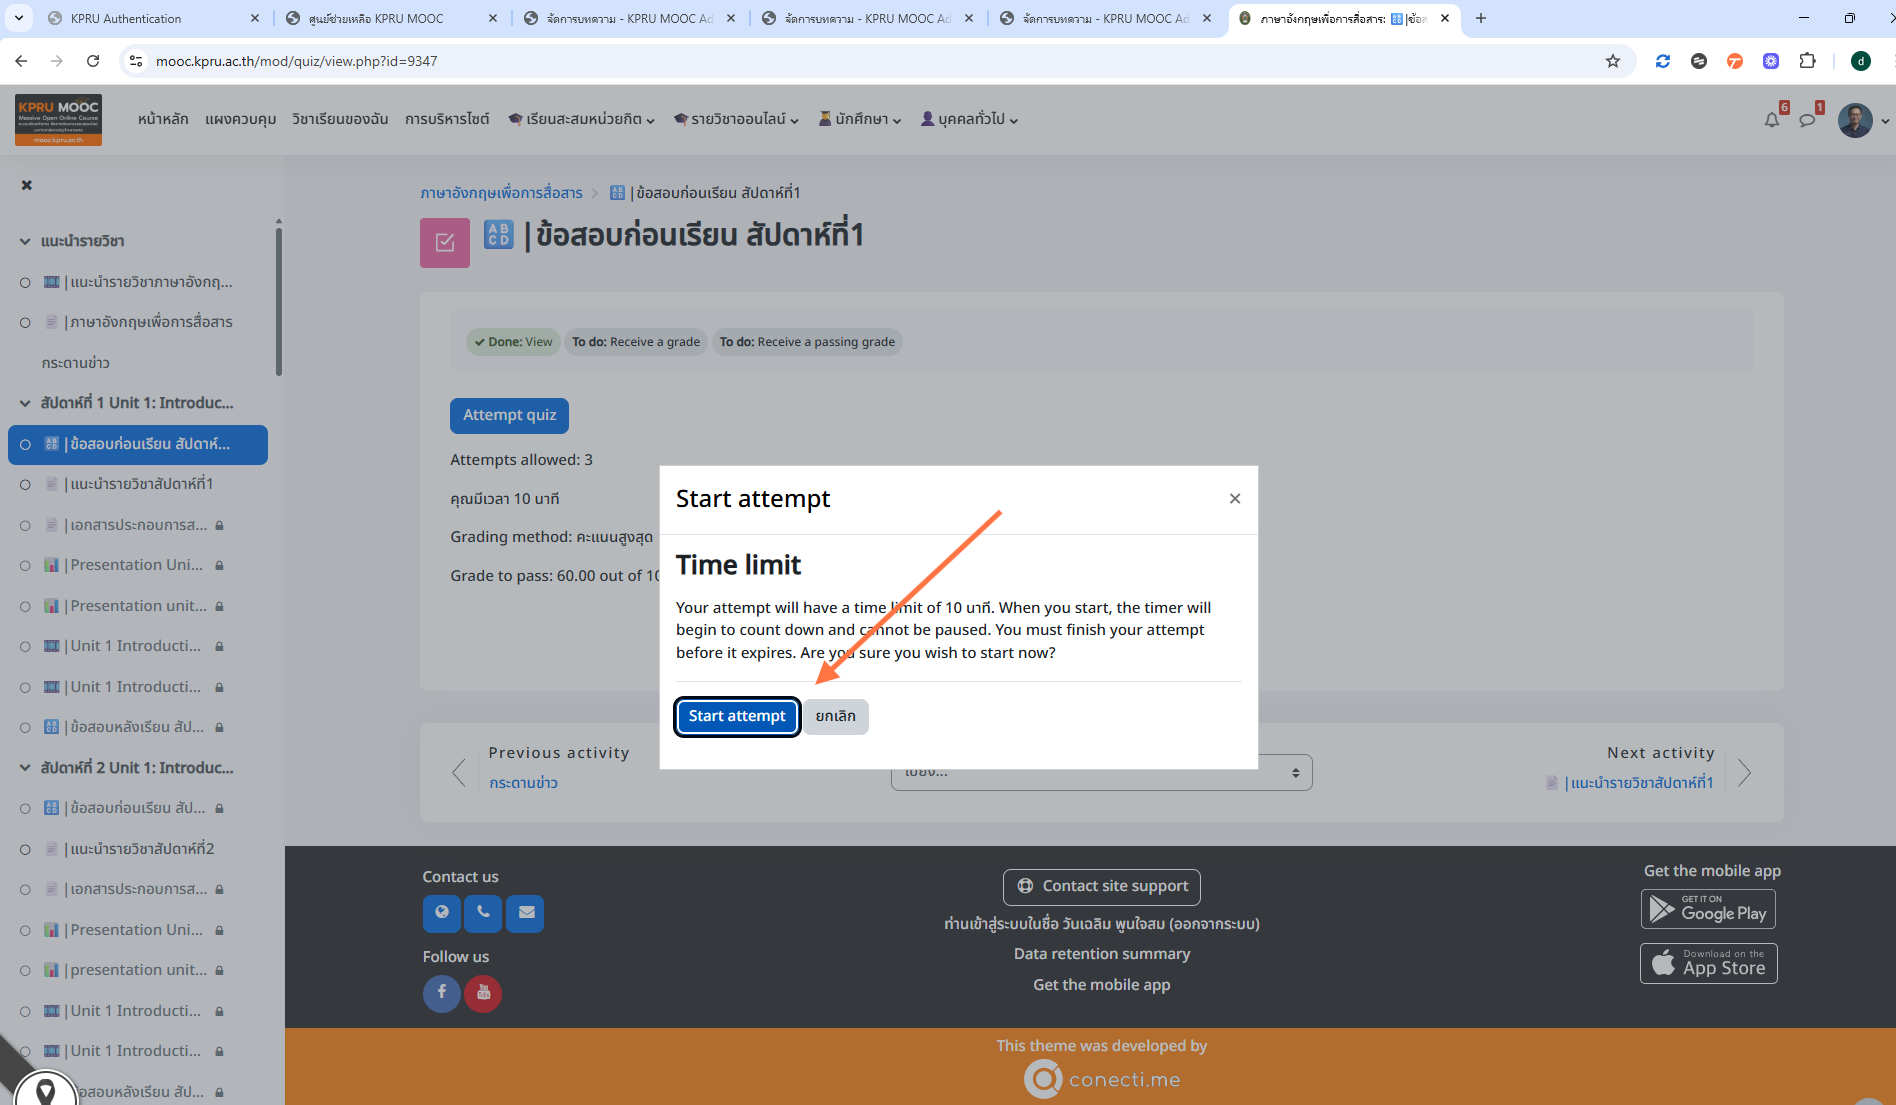Open the กระดานข่าว previous activity link
The image size is (1896, 1105).
coord(523,783)
